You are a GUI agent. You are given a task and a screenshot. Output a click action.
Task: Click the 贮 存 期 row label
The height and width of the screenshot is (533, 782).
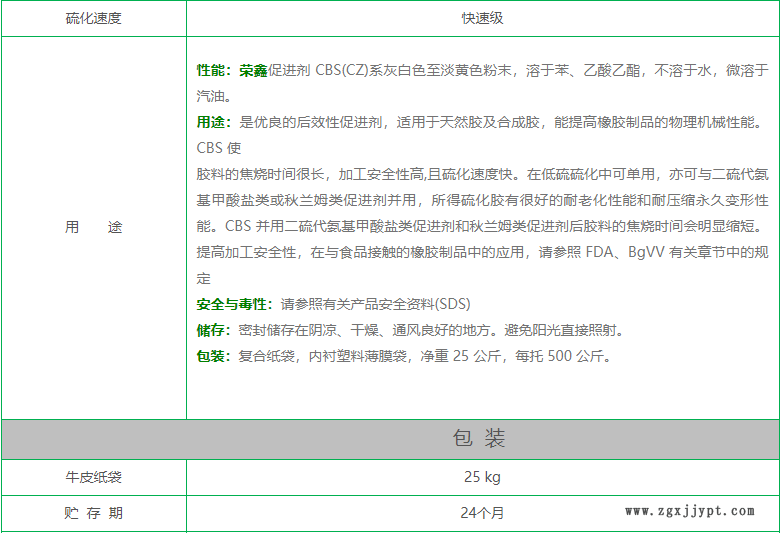click(93, 513)
